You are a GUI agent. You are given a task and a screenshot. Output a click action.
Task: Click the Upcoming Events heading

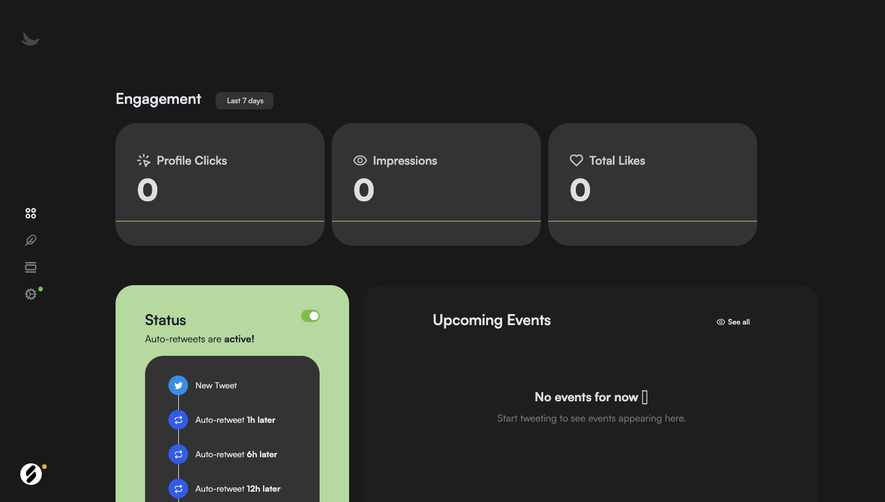[x=492, y=320]
